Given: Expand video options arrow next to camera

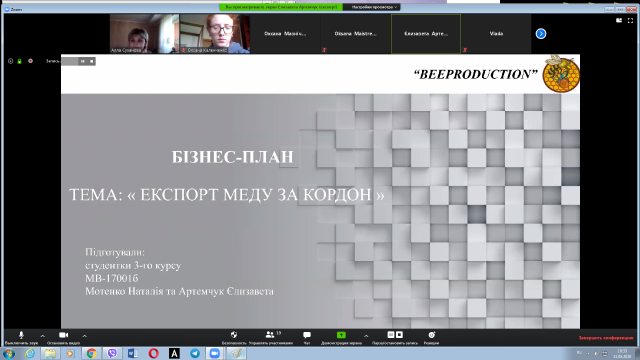Looking at the screenshot, I should (x=84, y=336).
